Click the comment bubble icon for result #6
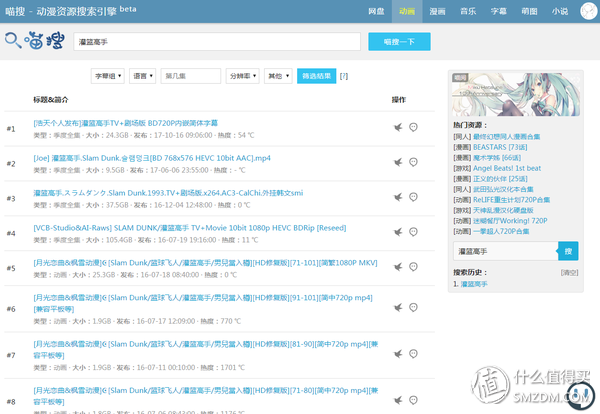The width and height of the screenshot is (600, 414). click(x=414, y=308)
